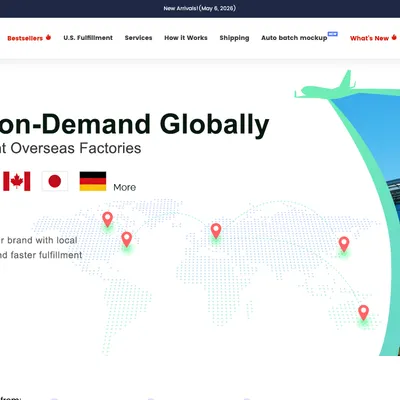The height and width of the screenshot is (400, 400).
Task: Click the Canada flag icon
Action: [x=17, y=181]
